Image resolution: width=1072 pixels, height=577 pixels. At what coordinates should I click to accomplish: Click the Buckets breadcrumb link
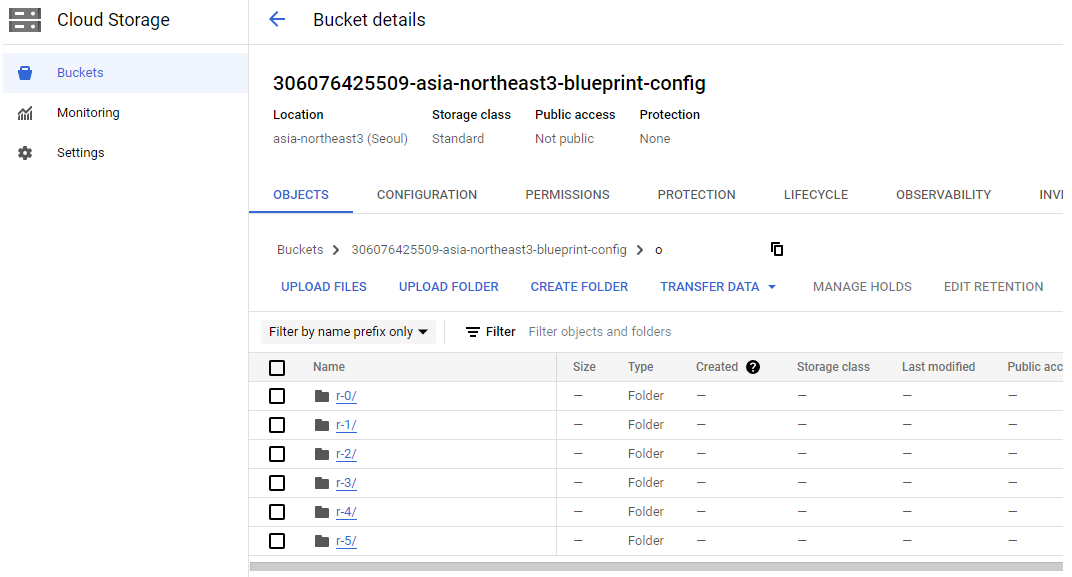pyautogui.click(x=300, y=250)
